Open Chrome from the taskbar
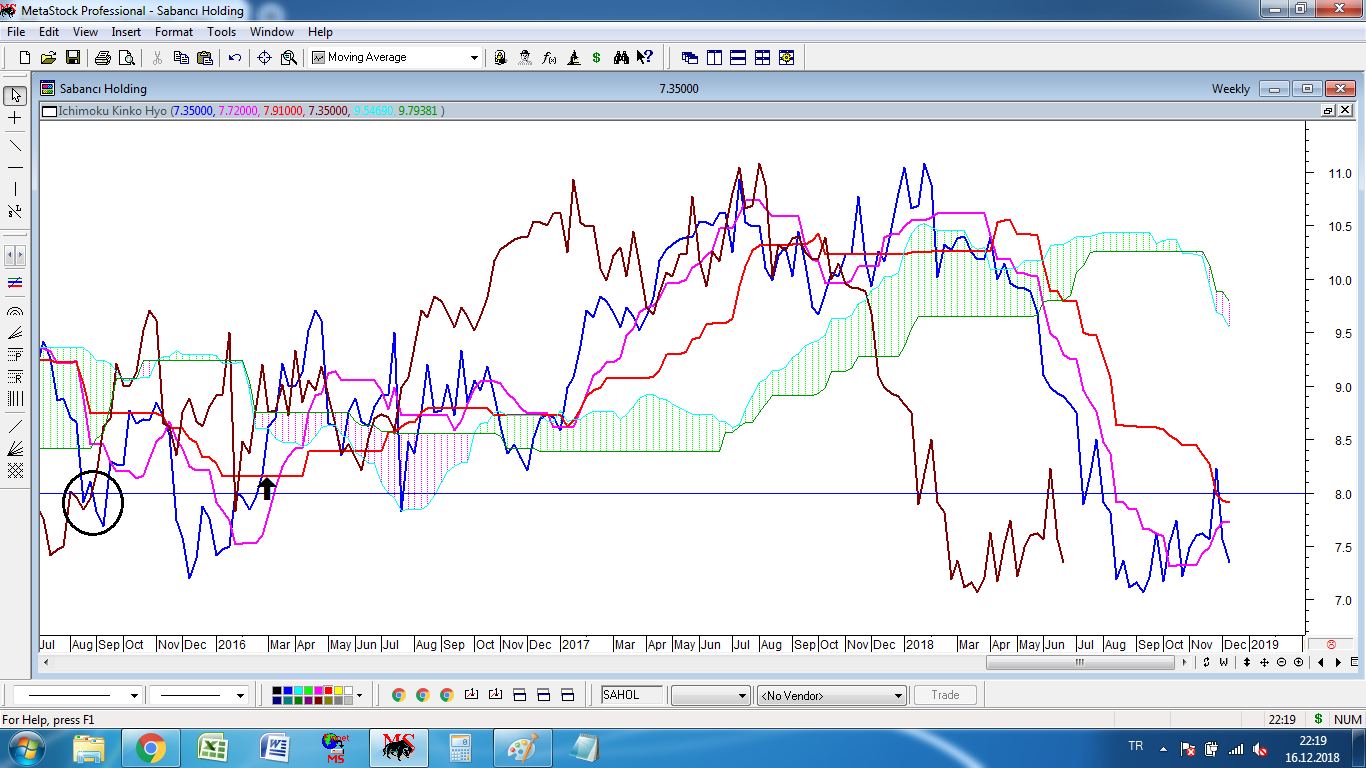1366x768 pixels. coord(151,748)
